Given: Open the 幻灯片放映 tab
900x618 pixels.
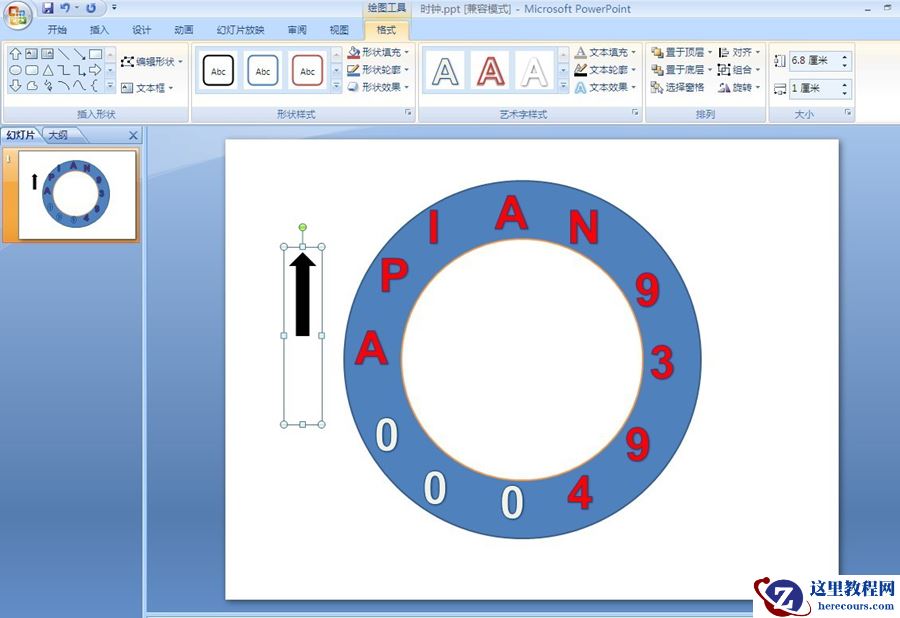Looking at the screenshot, I should click(x=240, y=30).
